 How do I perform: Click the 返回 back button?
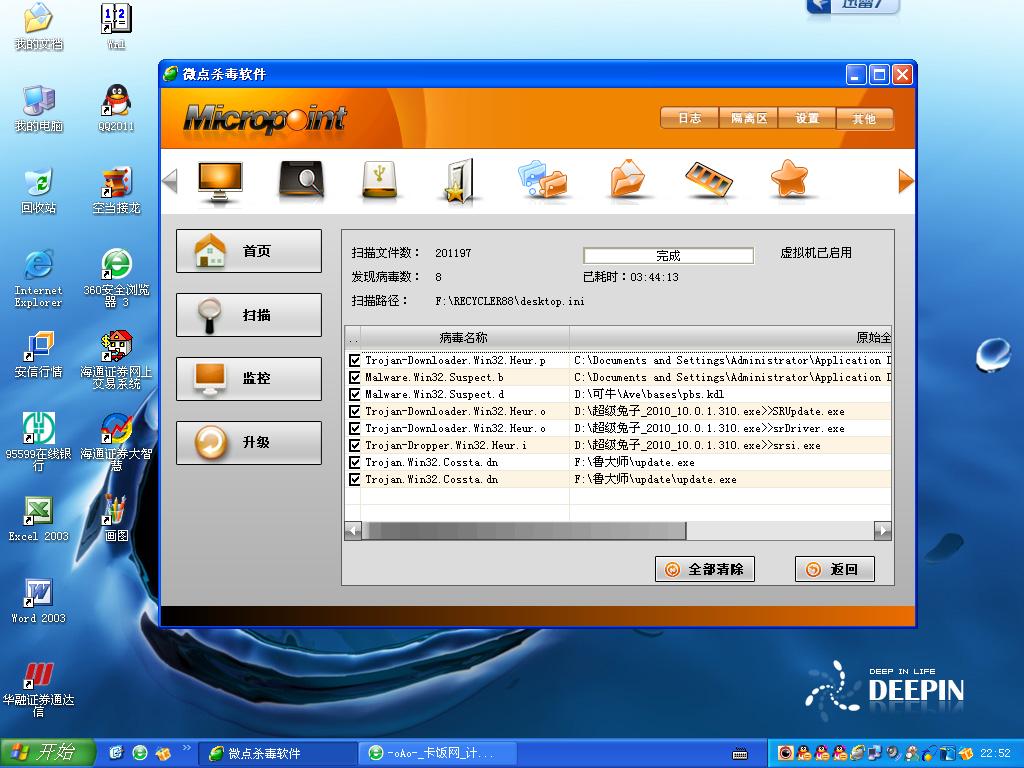point(835,569)
